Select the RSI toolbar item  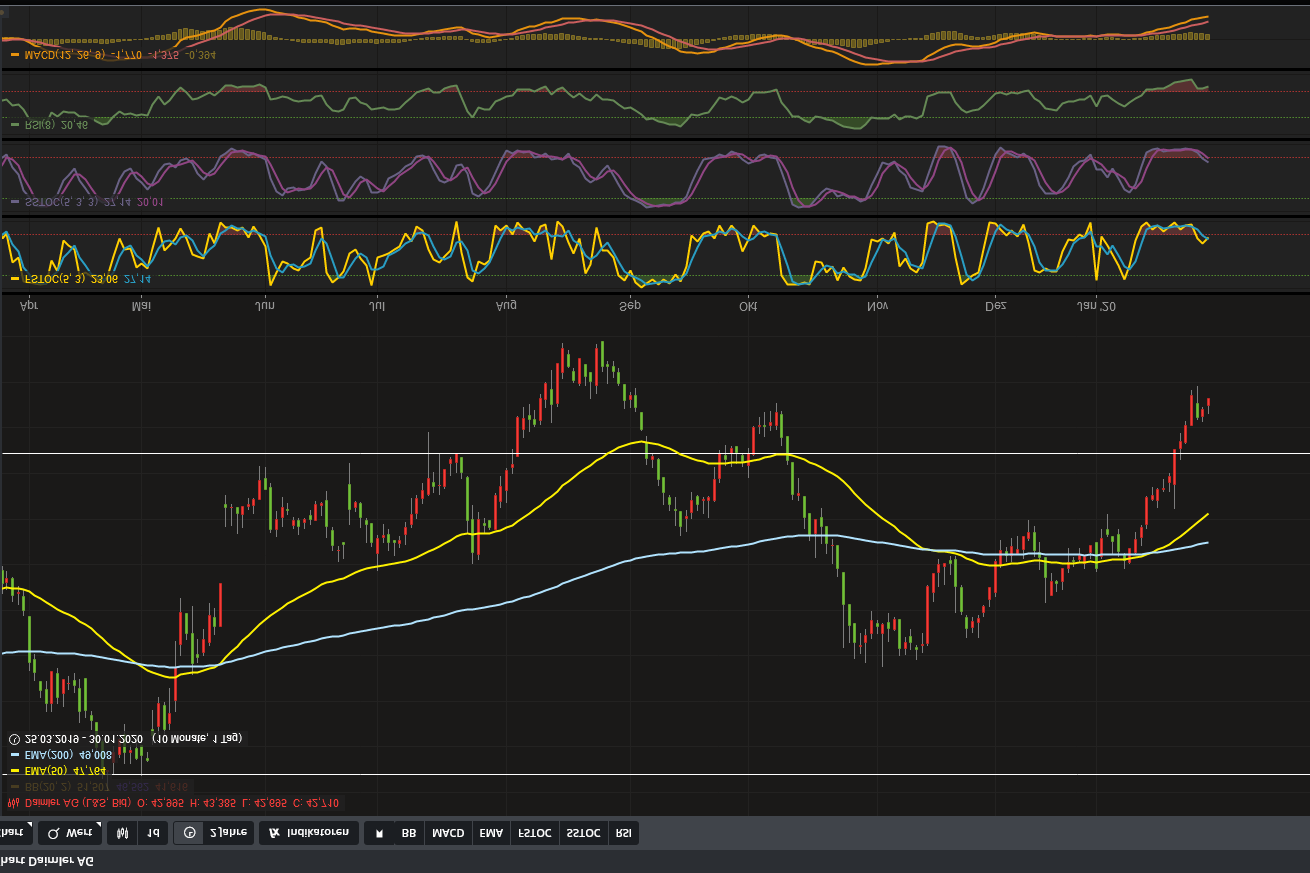[x=623, y=833]
